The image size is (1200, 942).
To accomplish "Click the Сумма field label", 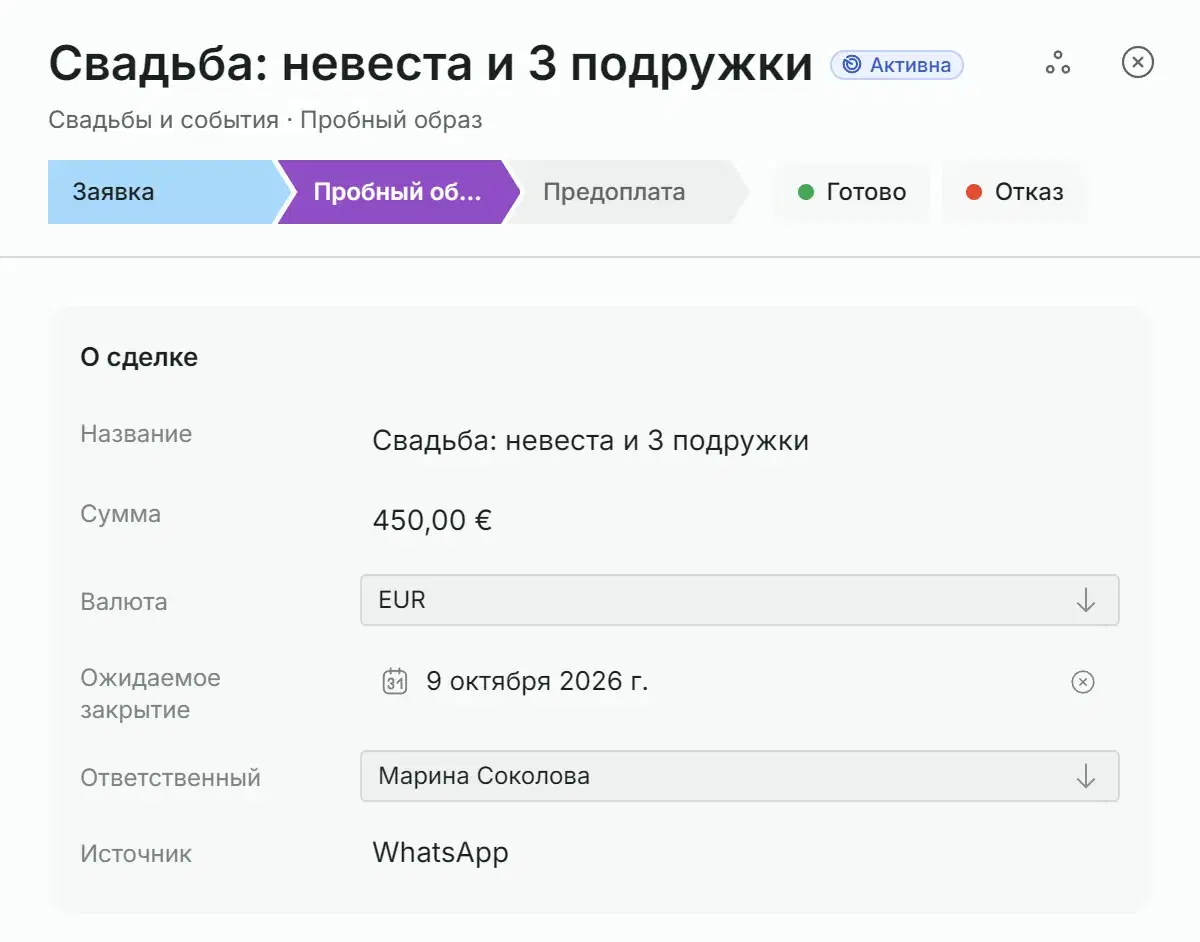I will pyautogui.click(x=120, y=514).
